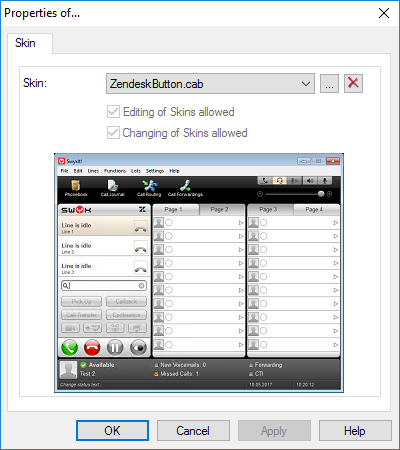Image resolution: width=400 pixels, height=450 pixels.
Task: Click the green pick-up phone icon
Action: 70,348
